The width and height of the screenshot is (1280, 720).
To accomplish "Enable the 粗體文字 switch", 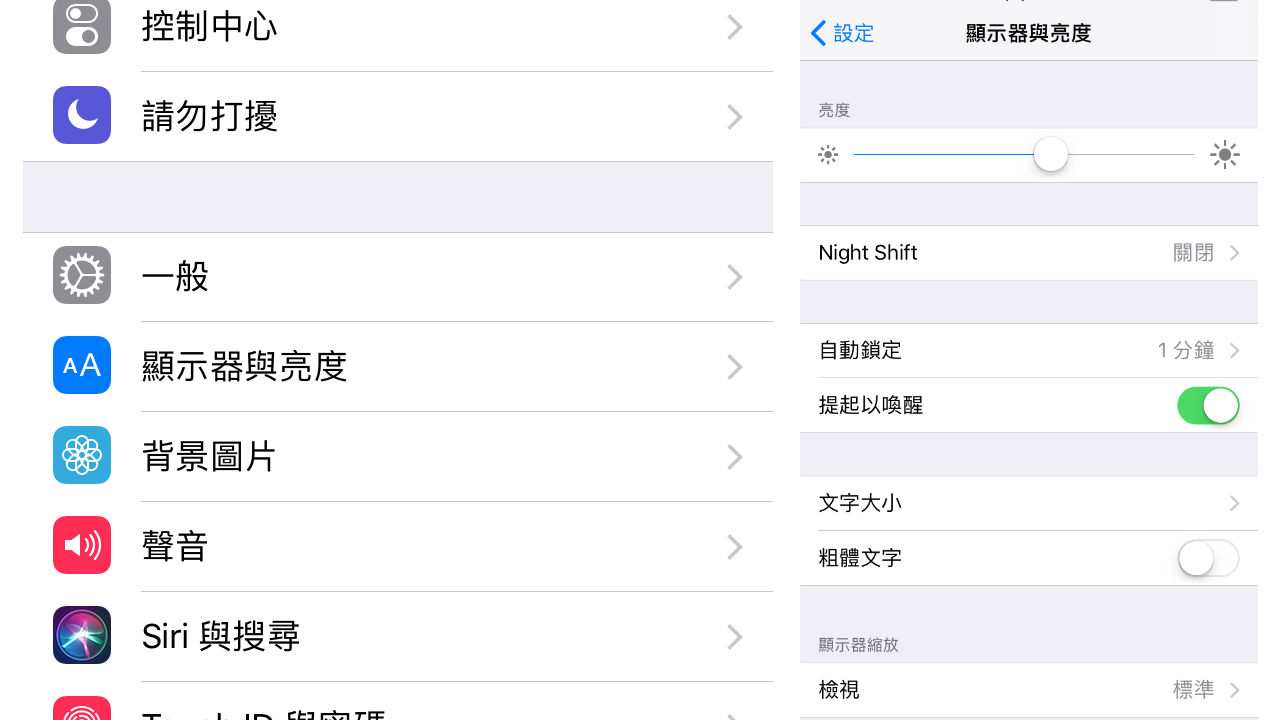I will pos(1208,558).
